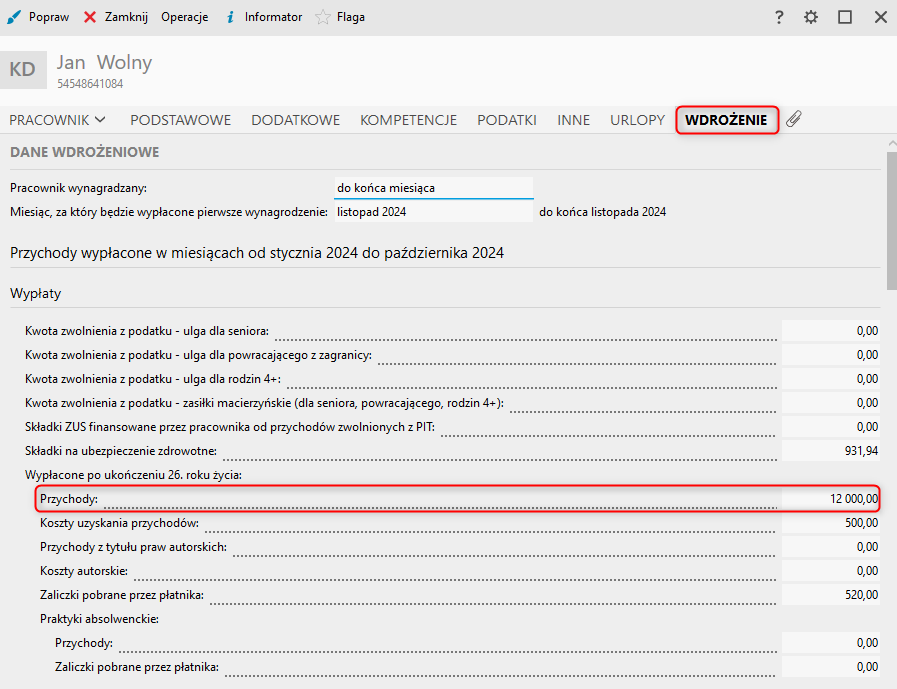
Task: Click the health insurance 931,94 field
Action: coord(831,451)
